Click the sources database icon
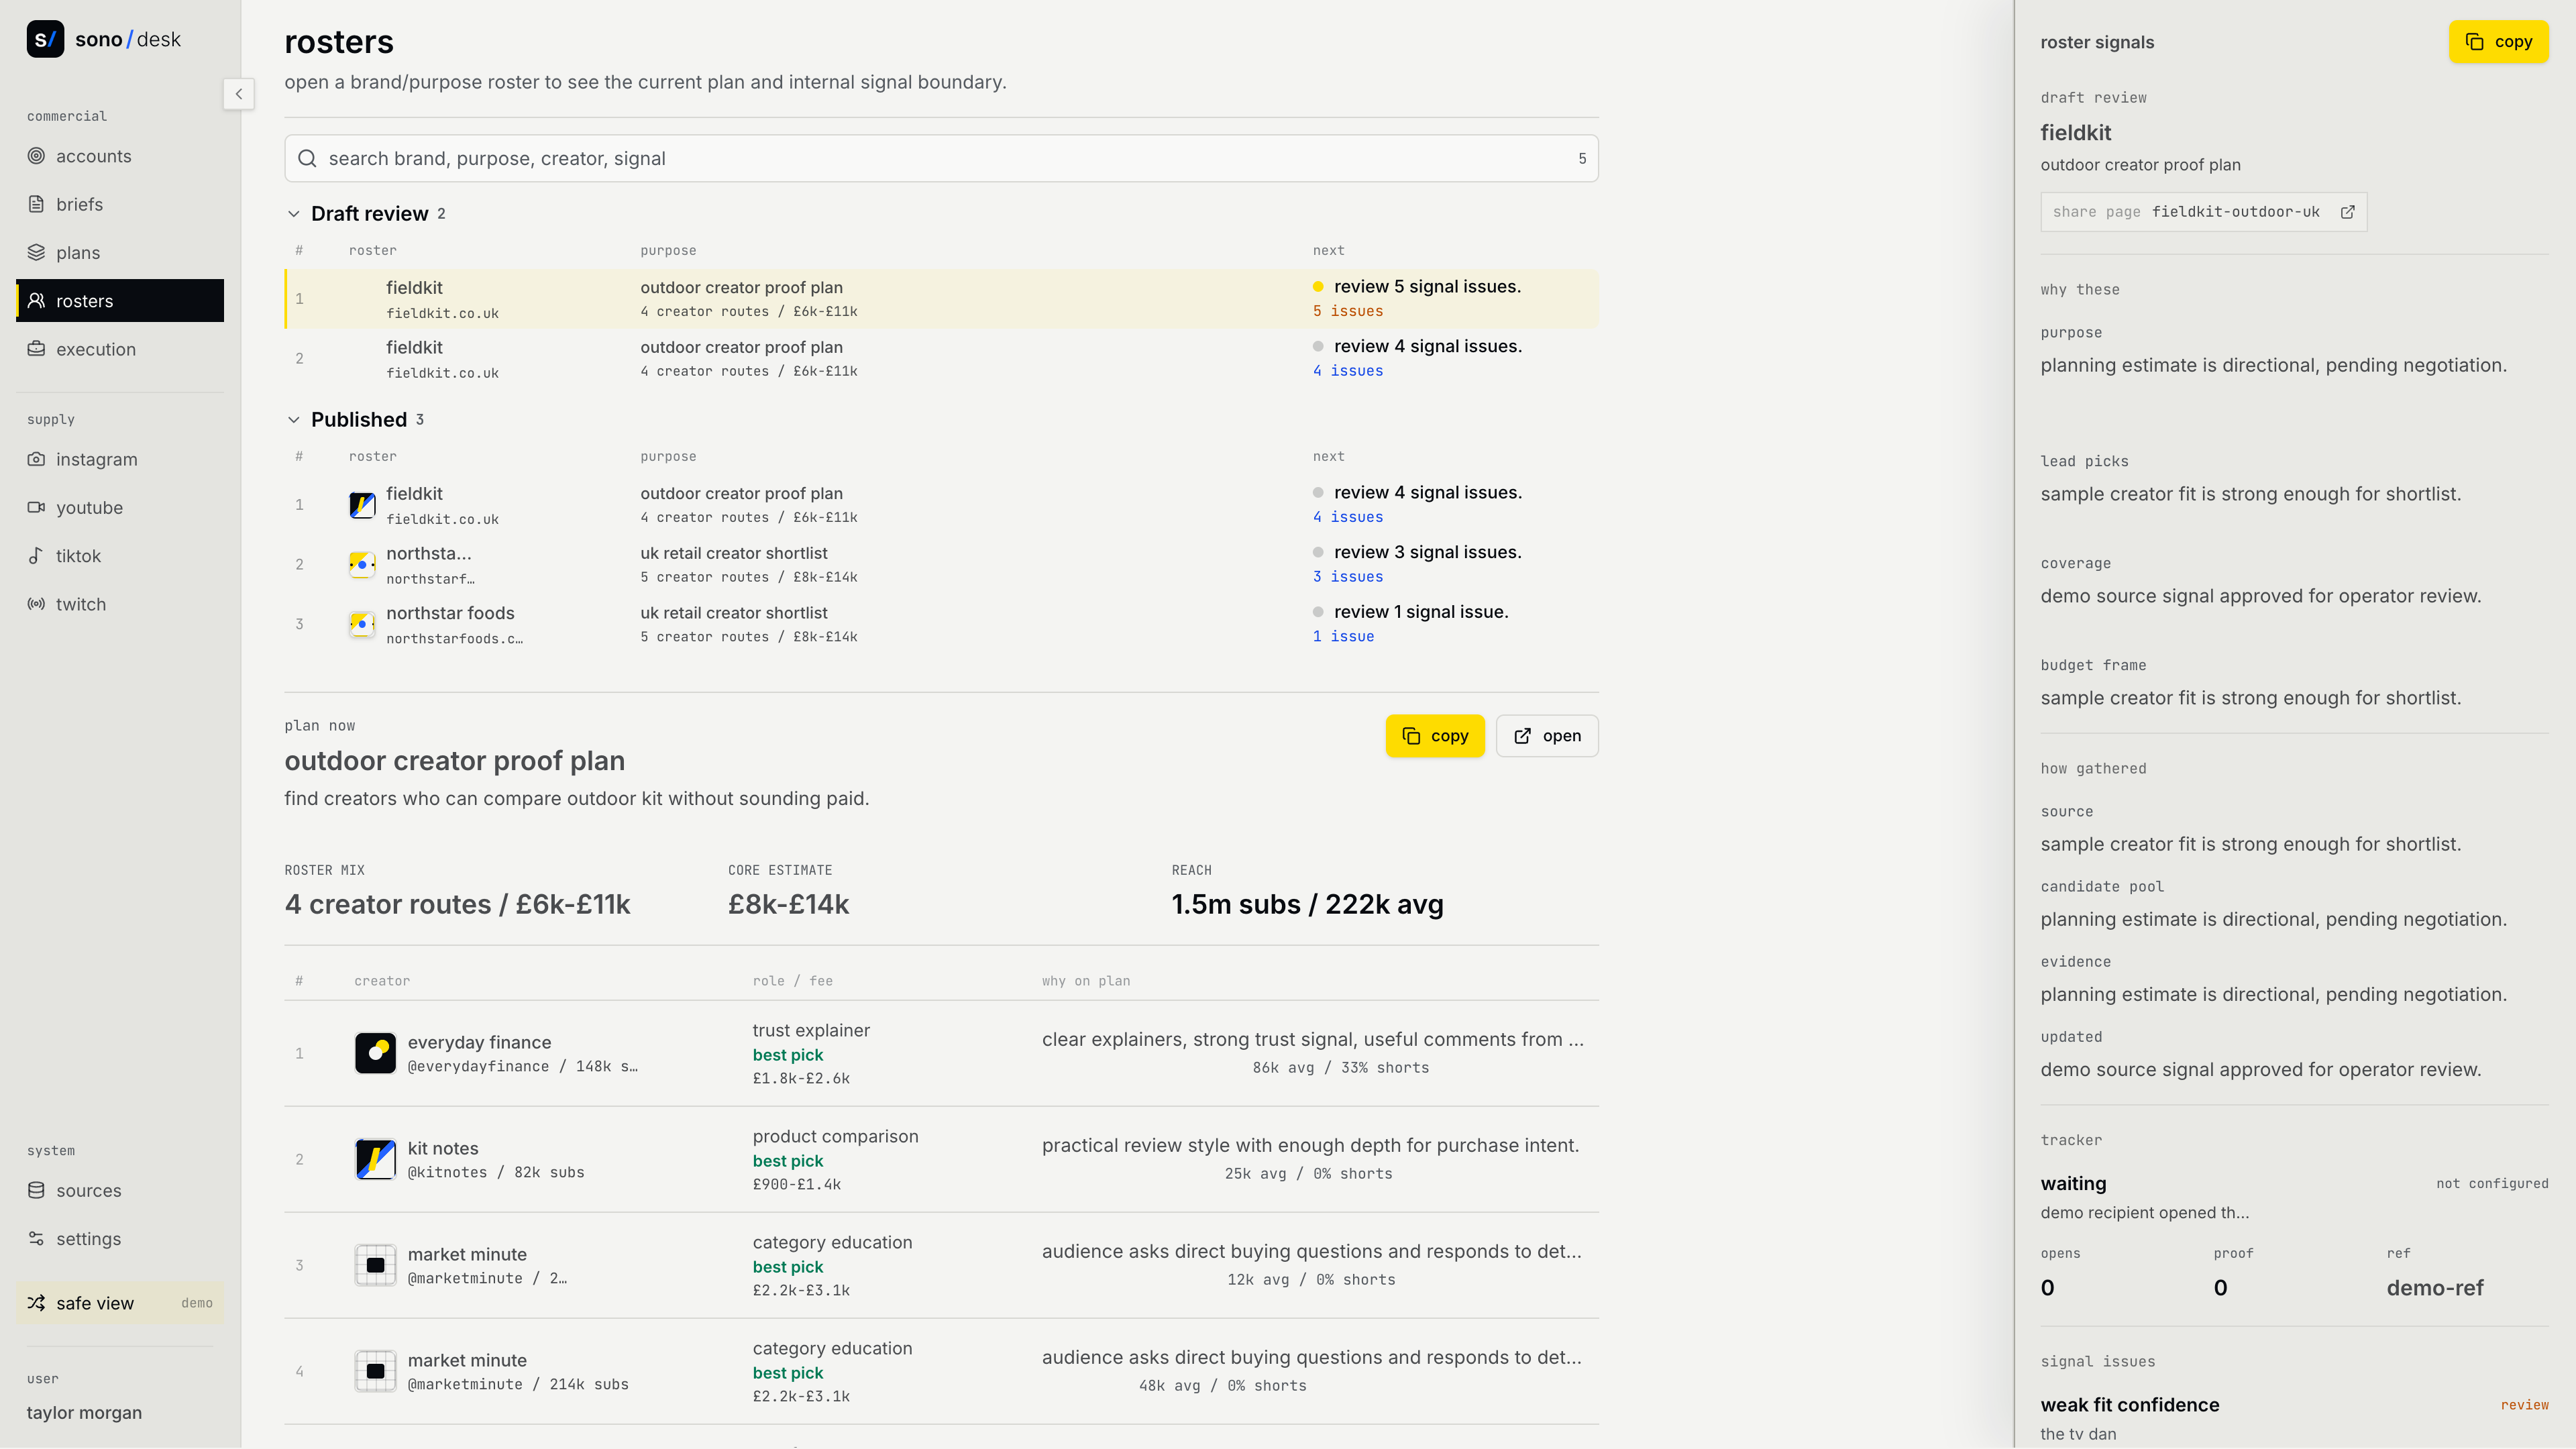Image resolution: width=2576 pixels, height=1449 pixels. coord(36,1190)
